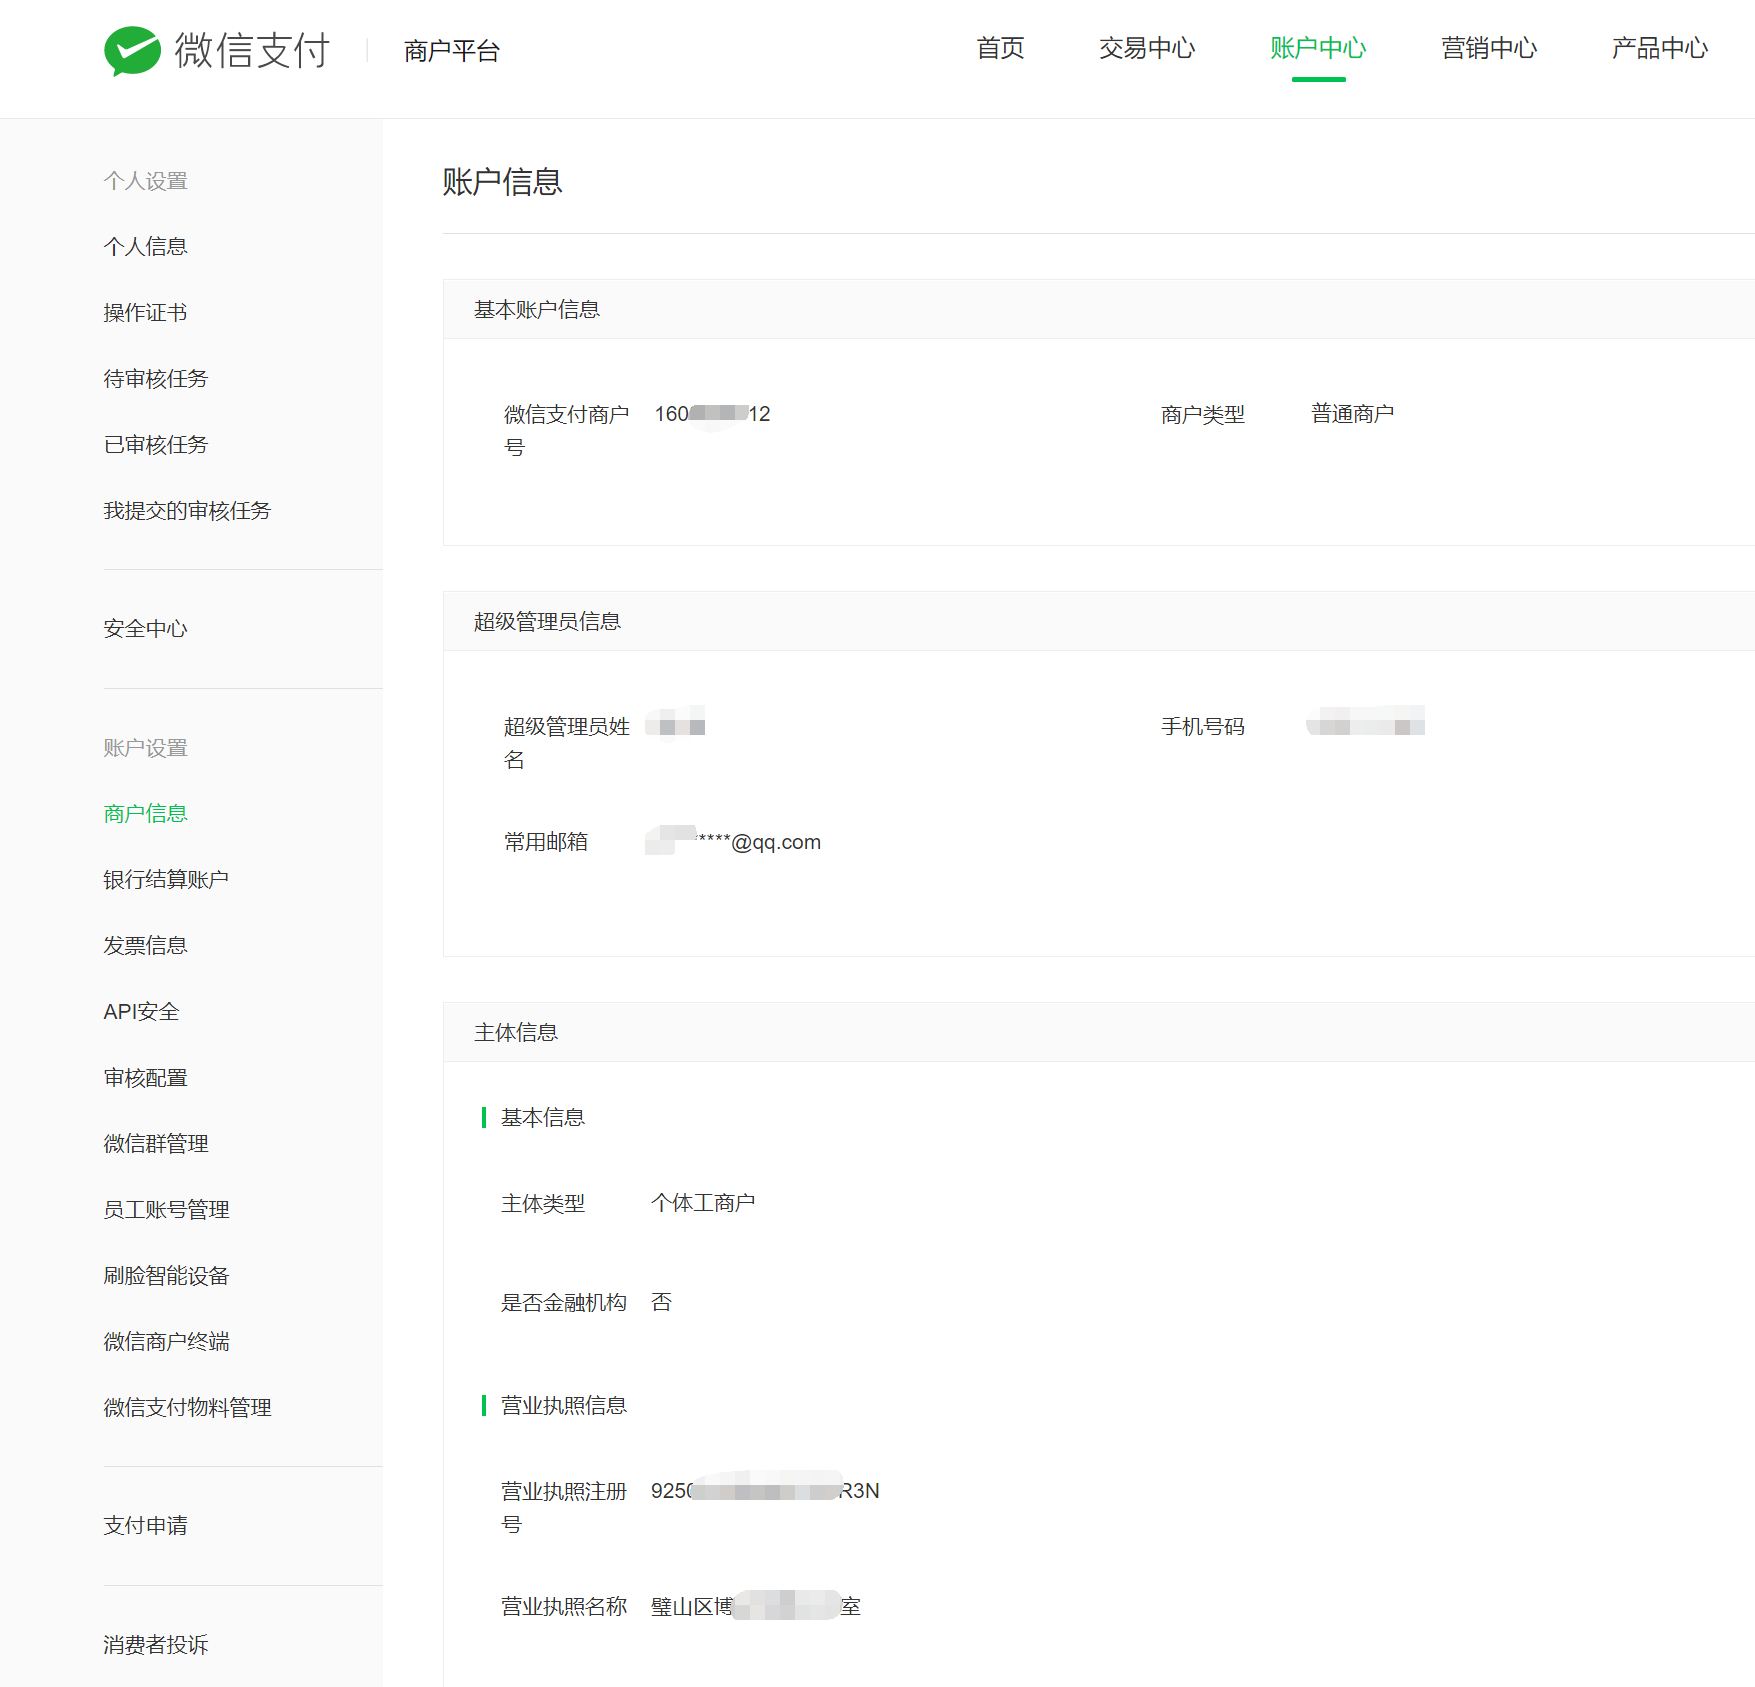Select 商户信息 in account settings
Viewport: 1755px width, 1687px height.
click(146, 814)
